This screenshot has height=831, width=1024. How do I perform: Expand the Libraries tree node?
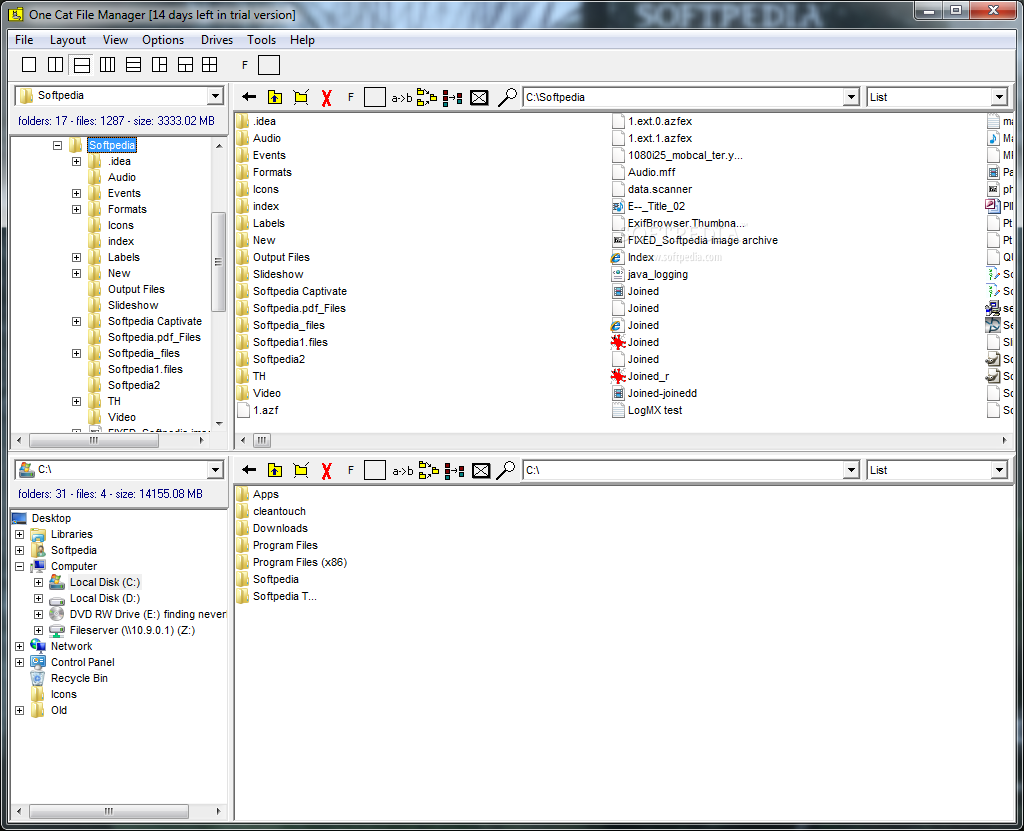tap(20, 534)
